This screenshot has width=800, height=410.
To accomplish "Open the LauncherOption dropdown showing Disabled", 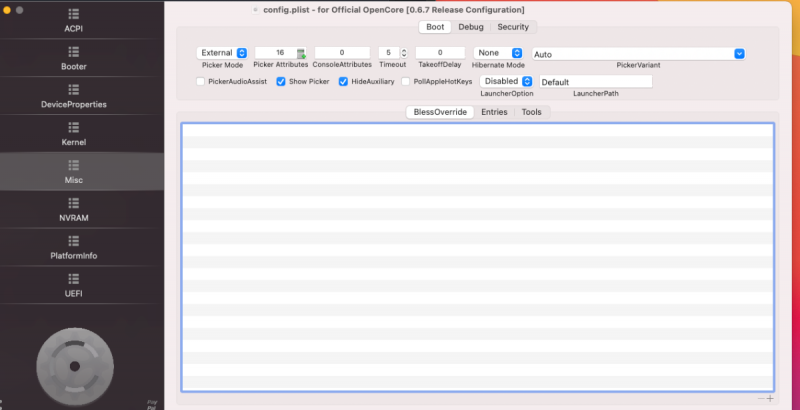I will (x=507, y=81).
